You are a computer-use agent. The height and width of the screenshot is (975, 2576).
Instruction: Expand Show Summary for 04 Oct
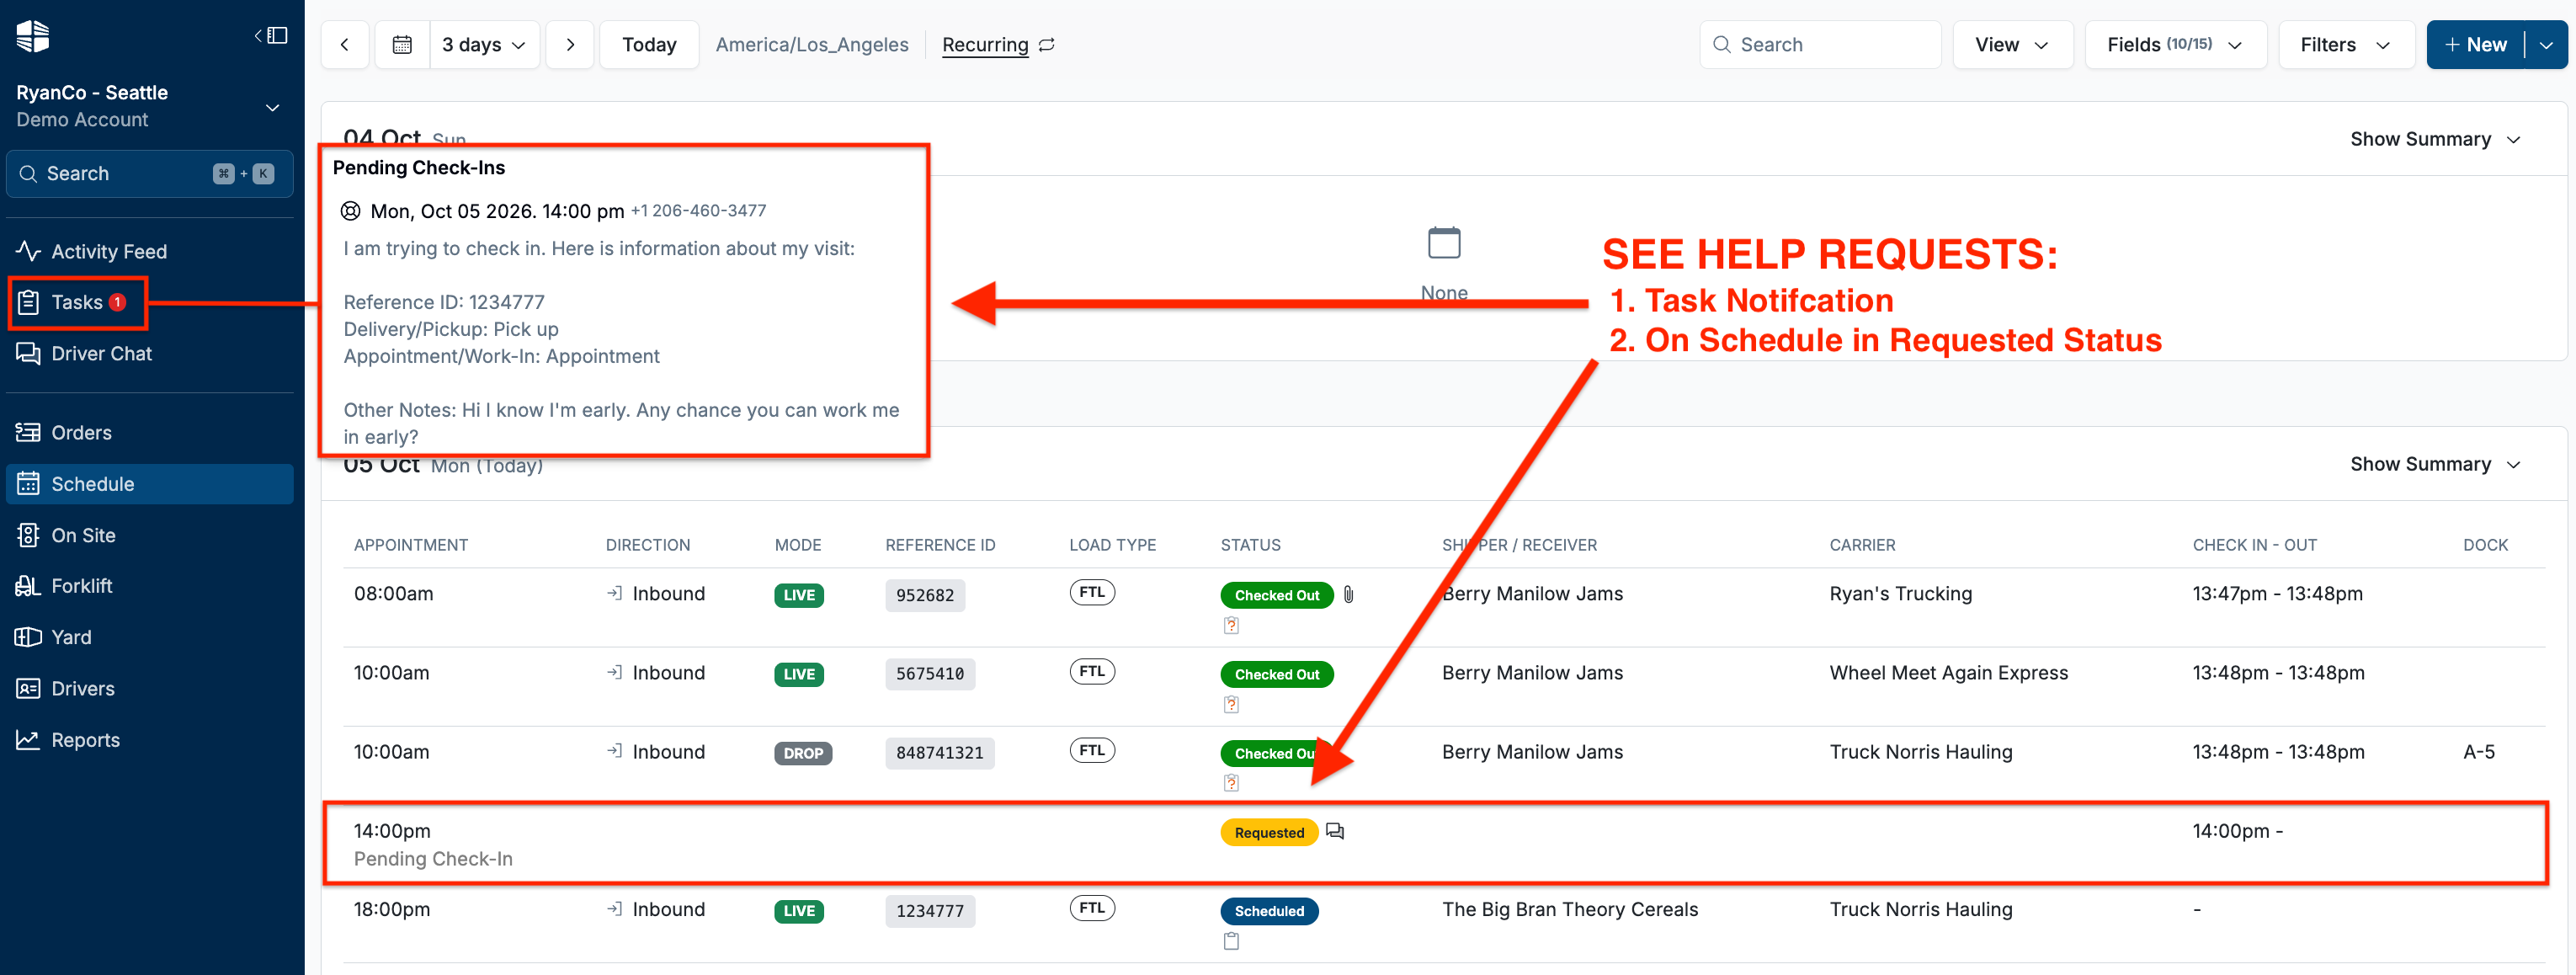point(2434,139)
